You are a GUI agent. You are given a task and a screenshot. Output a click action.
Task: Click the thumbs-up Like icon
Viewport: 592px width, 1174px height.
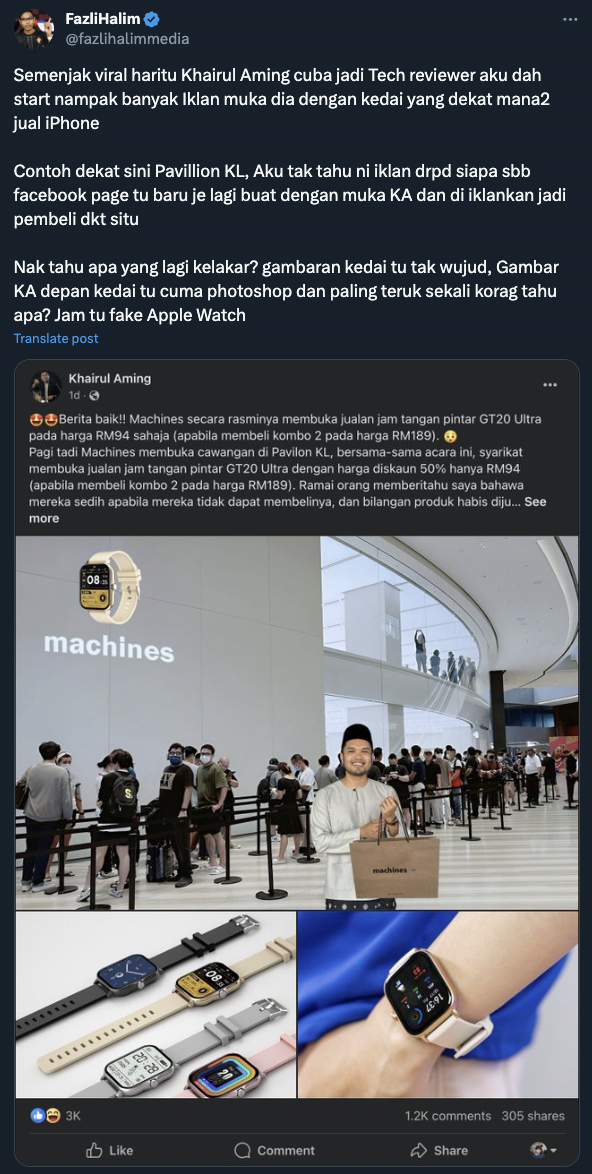[94, 1150]
